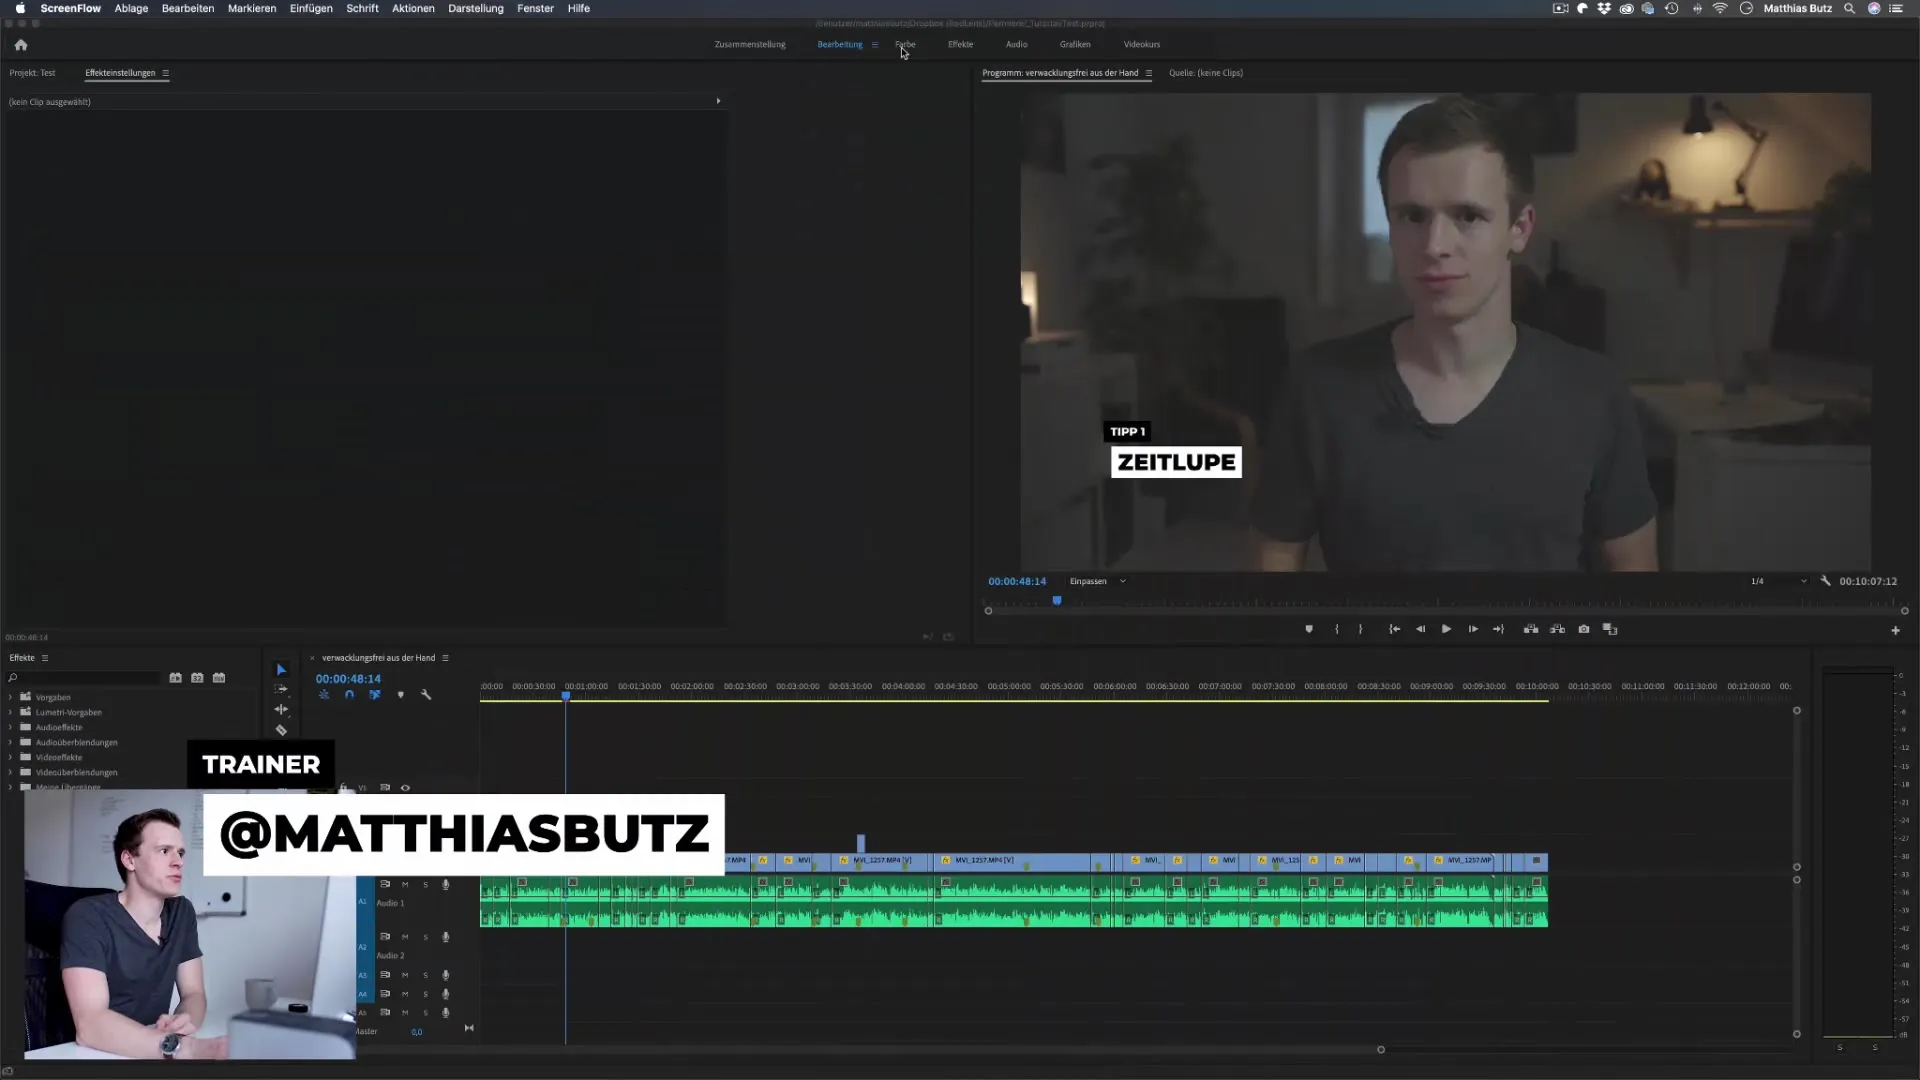Toggle Snap in timeline
This screenshot has height=1080, width=1920.
click(349, 695)
